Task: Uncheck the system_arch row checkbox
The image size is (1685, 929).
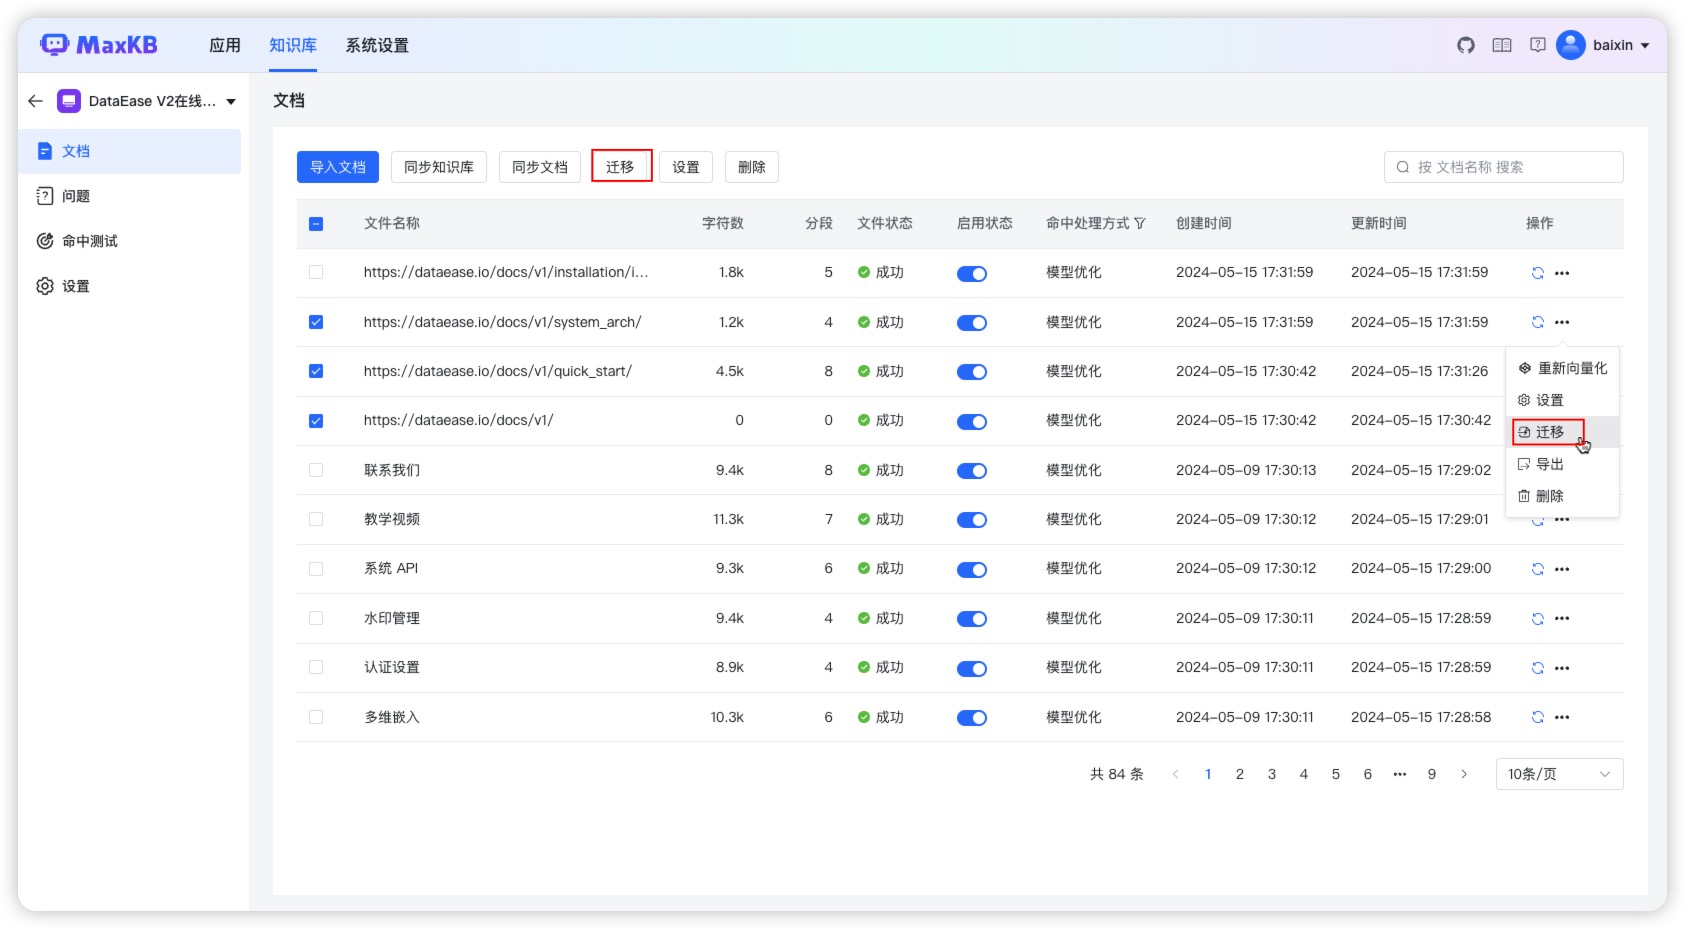Action: (x=316, y=322)
